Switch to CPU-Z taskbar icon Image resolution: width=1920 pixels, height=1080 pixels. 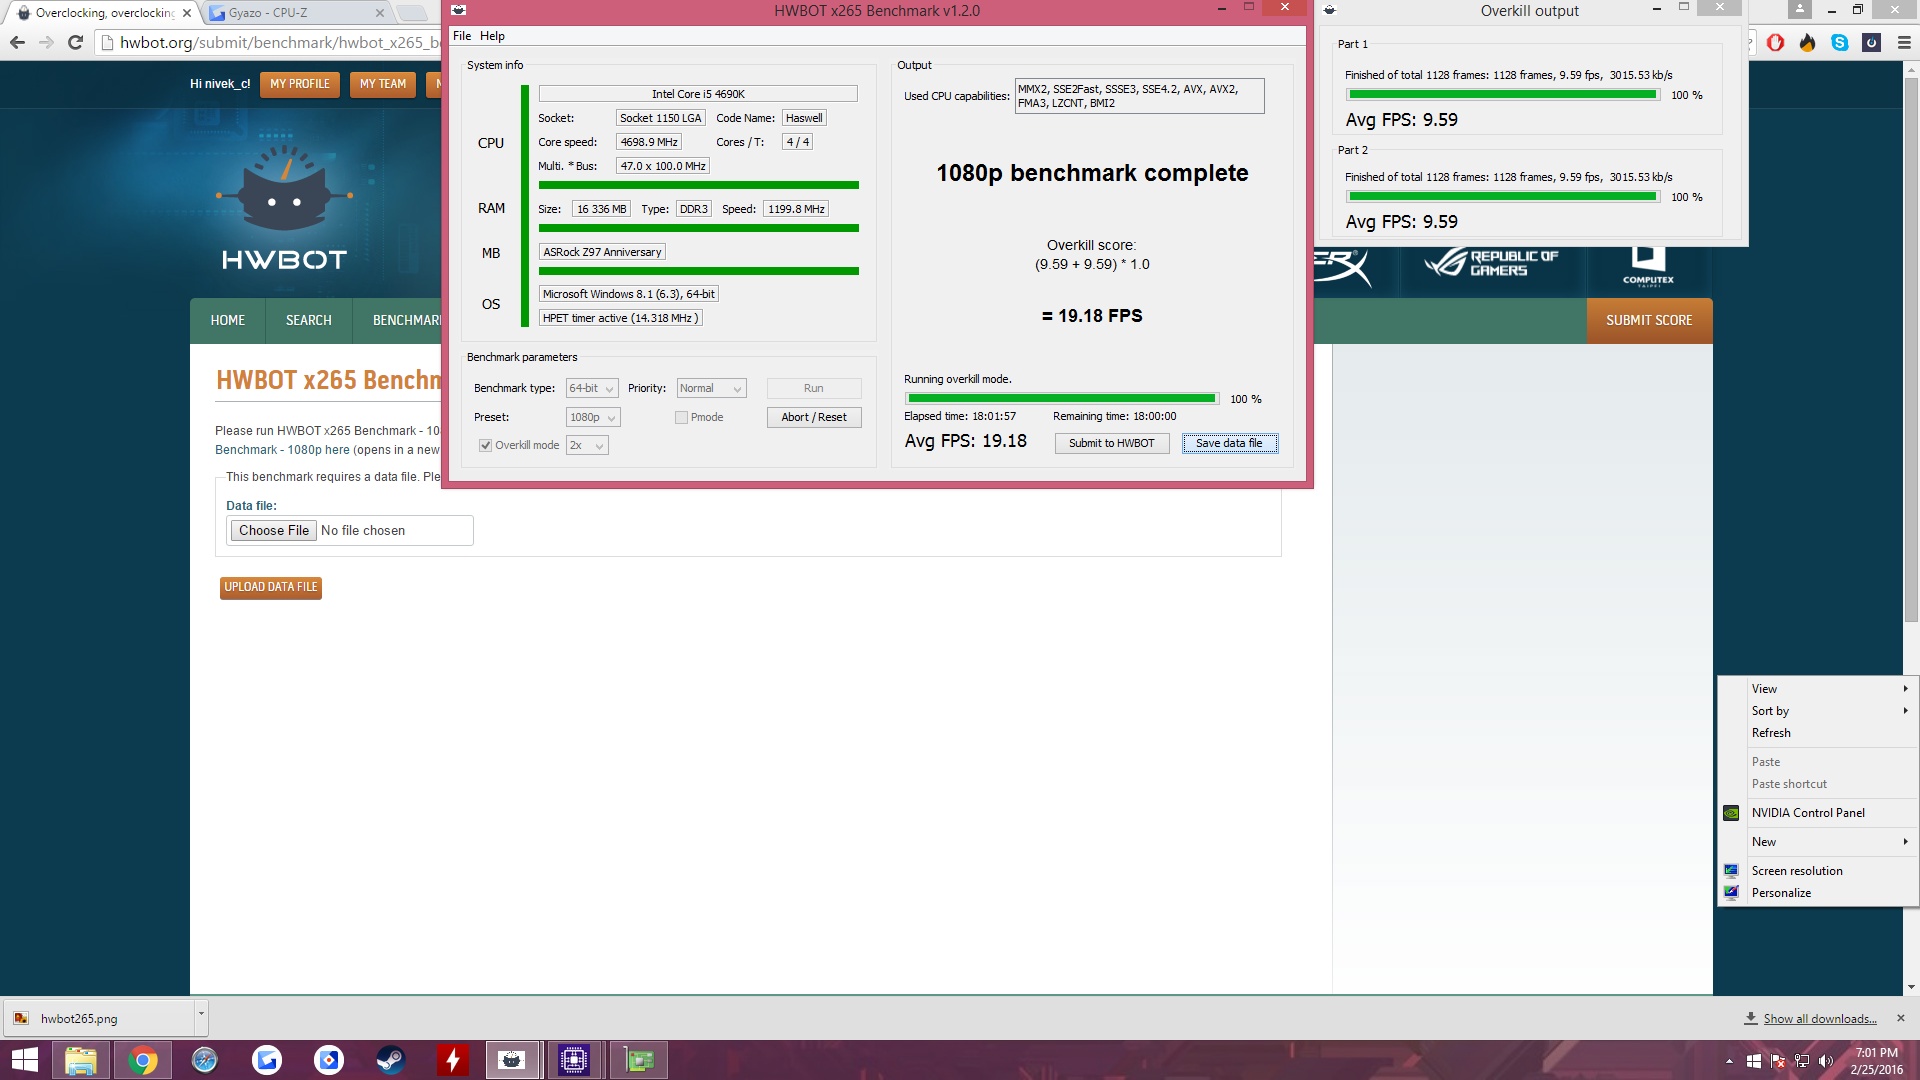click(575, 1060)
